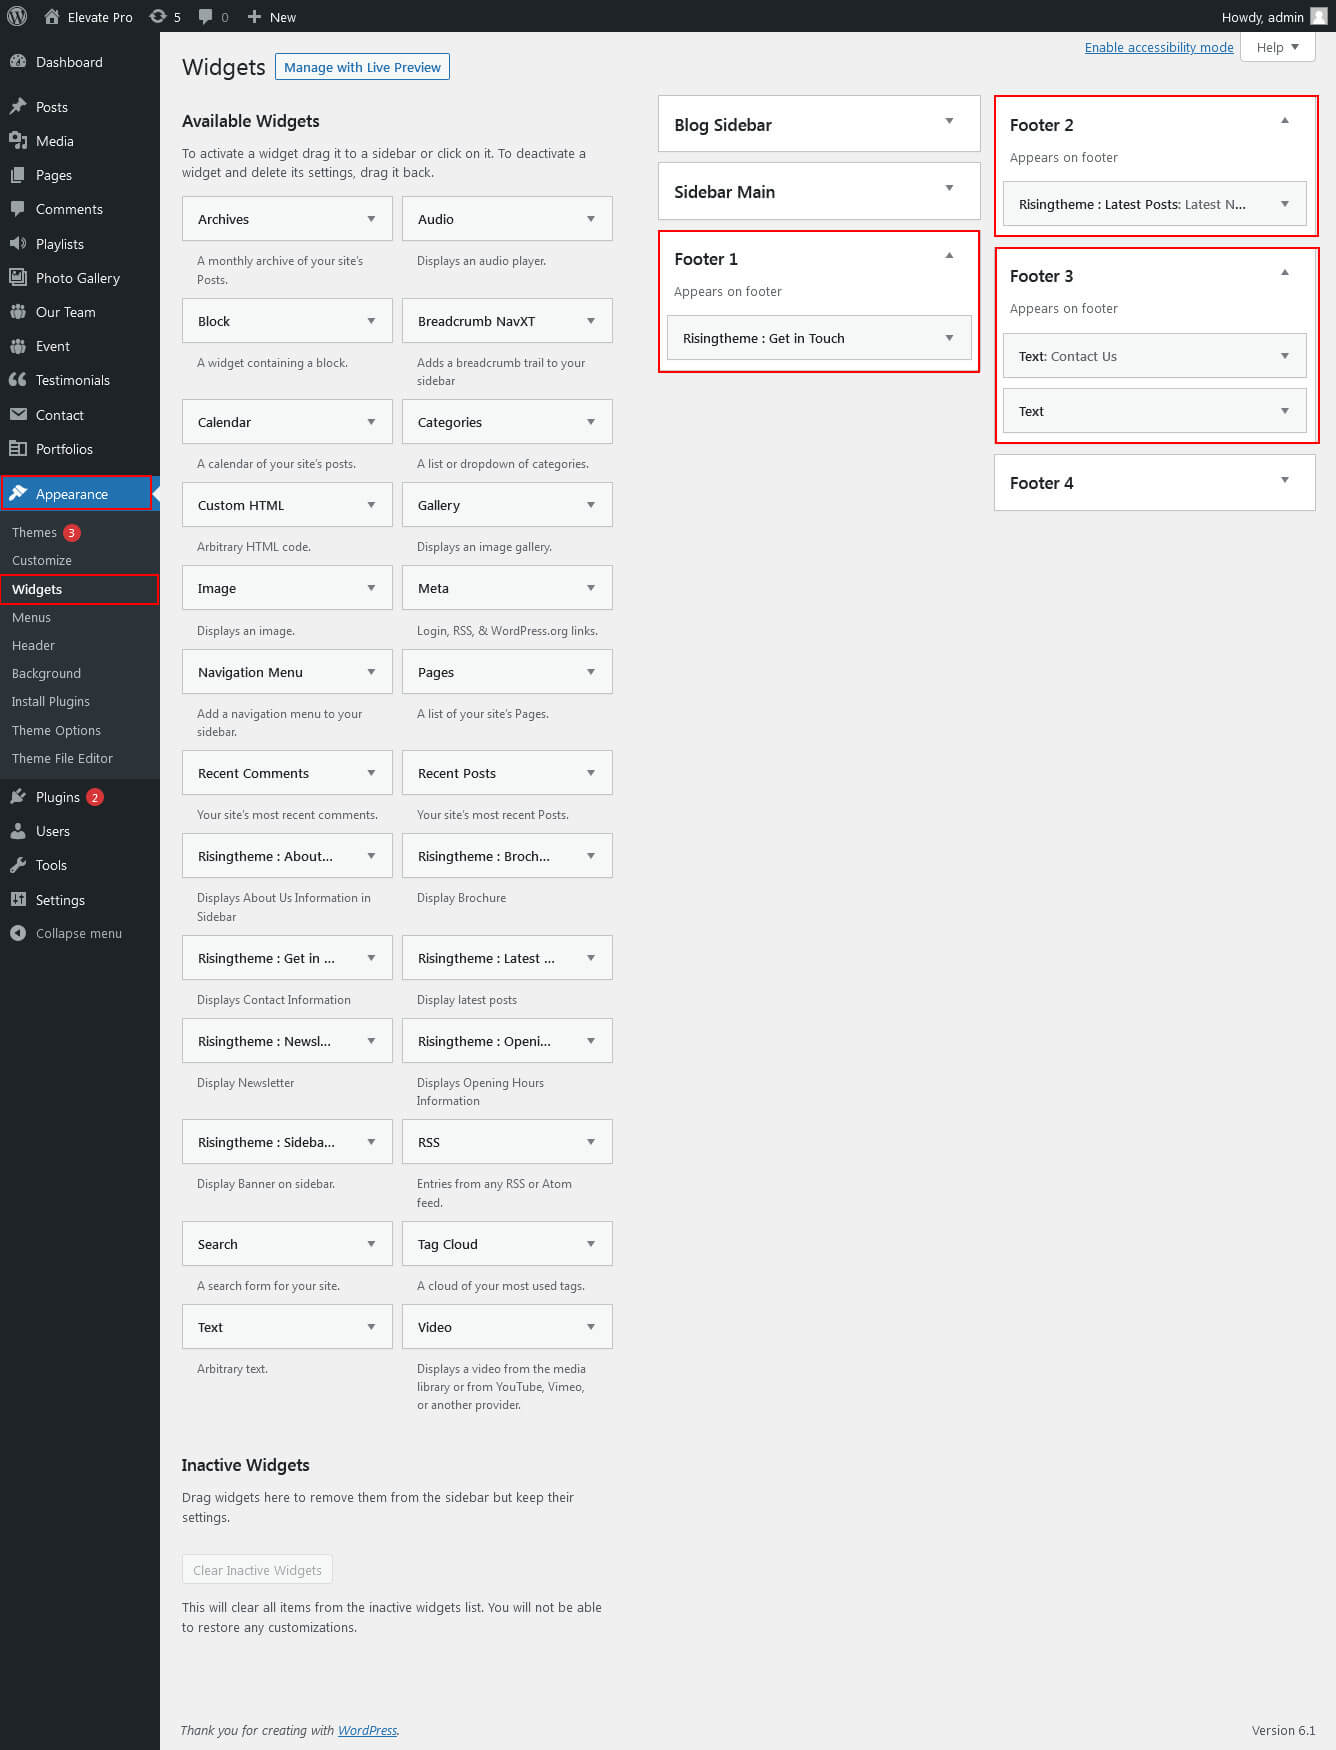
Task: Expand the Footer 4 widget area
Action: tap(1285, 481)
